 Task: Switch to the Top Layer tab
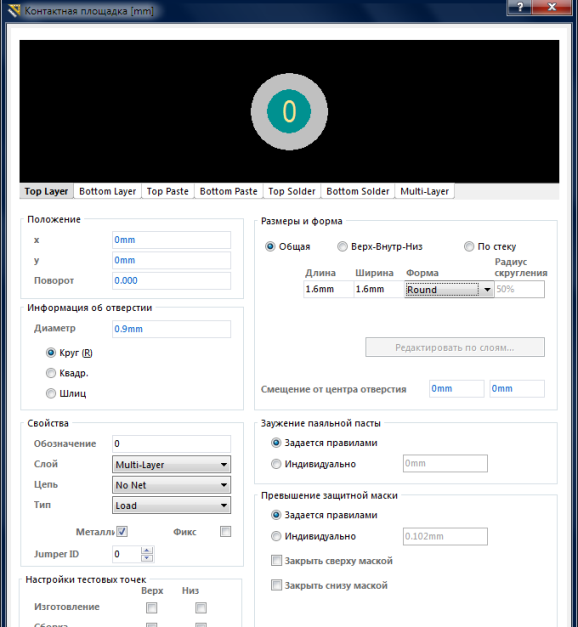pos(46,191)
